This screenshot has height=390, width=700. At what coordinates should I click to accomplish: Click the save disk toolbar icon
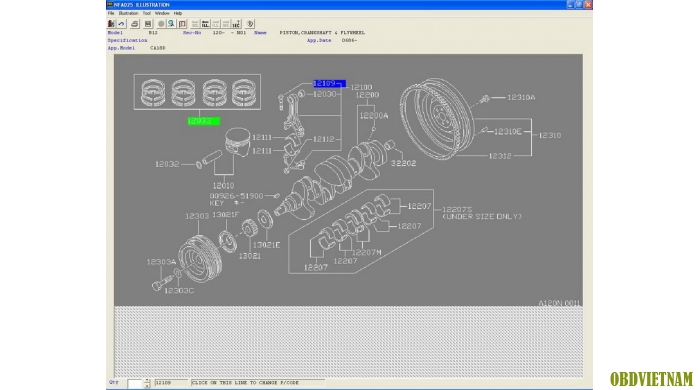148,24
